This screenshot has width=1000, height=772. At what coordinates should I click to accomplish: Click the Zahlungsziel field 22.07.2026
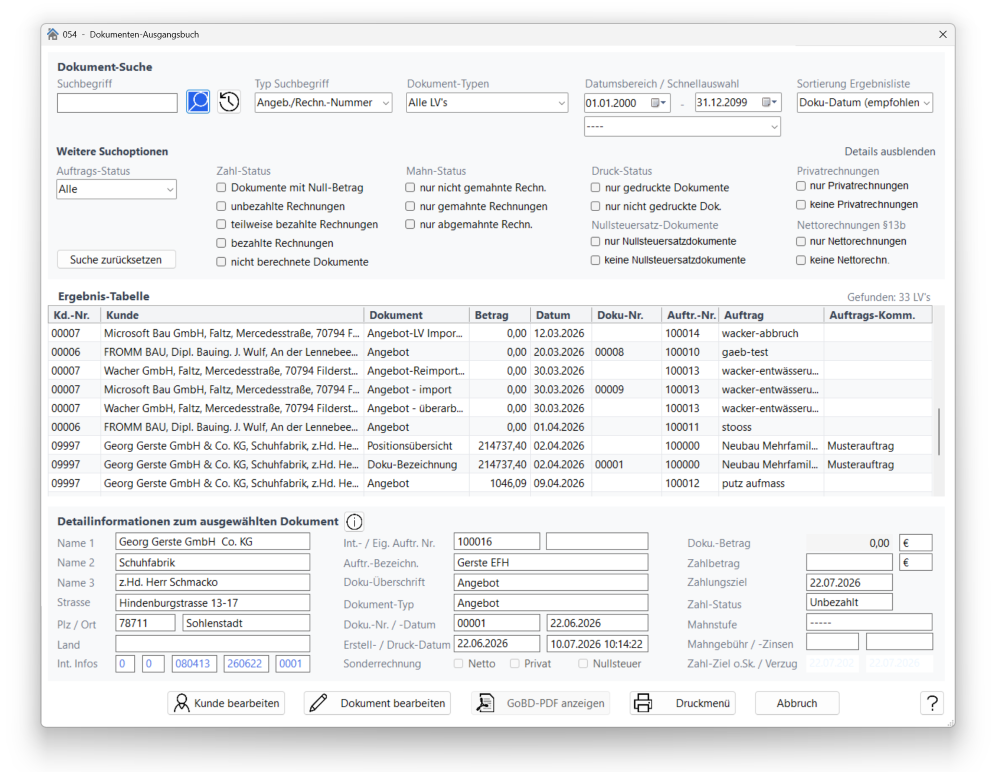click(849, 583)
